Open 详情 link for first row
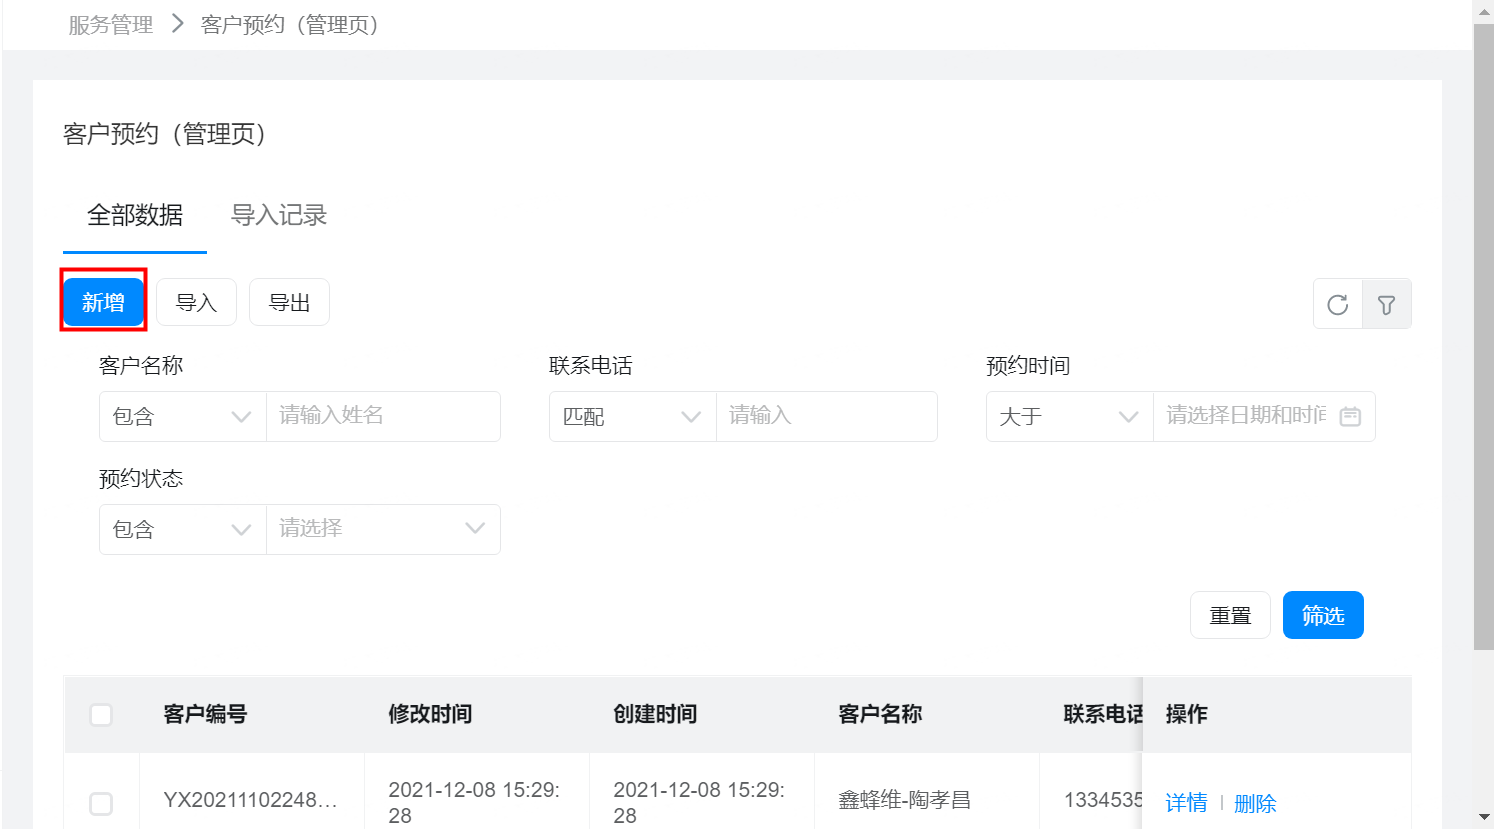The image size is (1494, 829). coord(1186,802)
